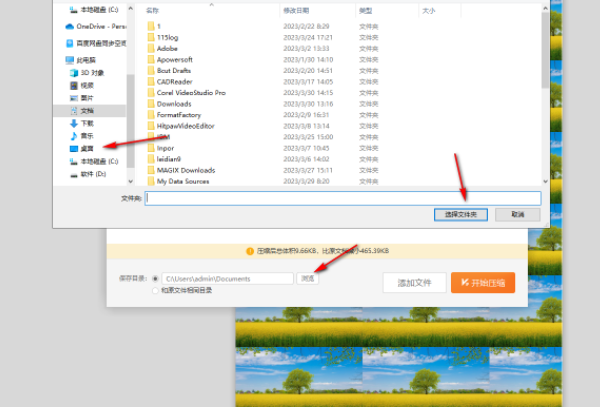Select the Inpor folder name
This screenshot has width=600, height=407.
[x=165, y=148]
